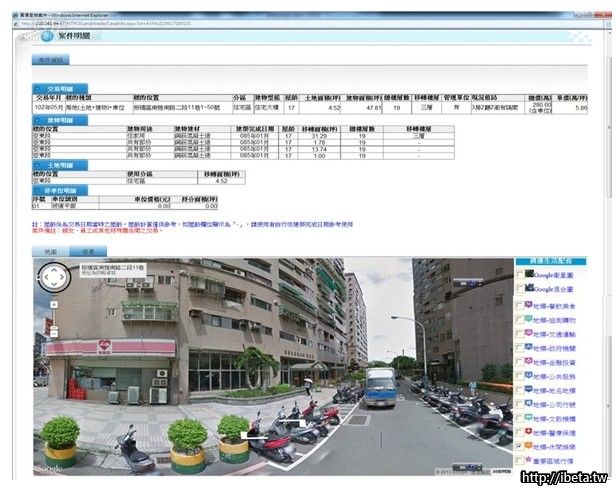Uncheck the 地標-休閒娛樂 checkbox
This screenshot has height=491, width=616.
tap(519, 446)
